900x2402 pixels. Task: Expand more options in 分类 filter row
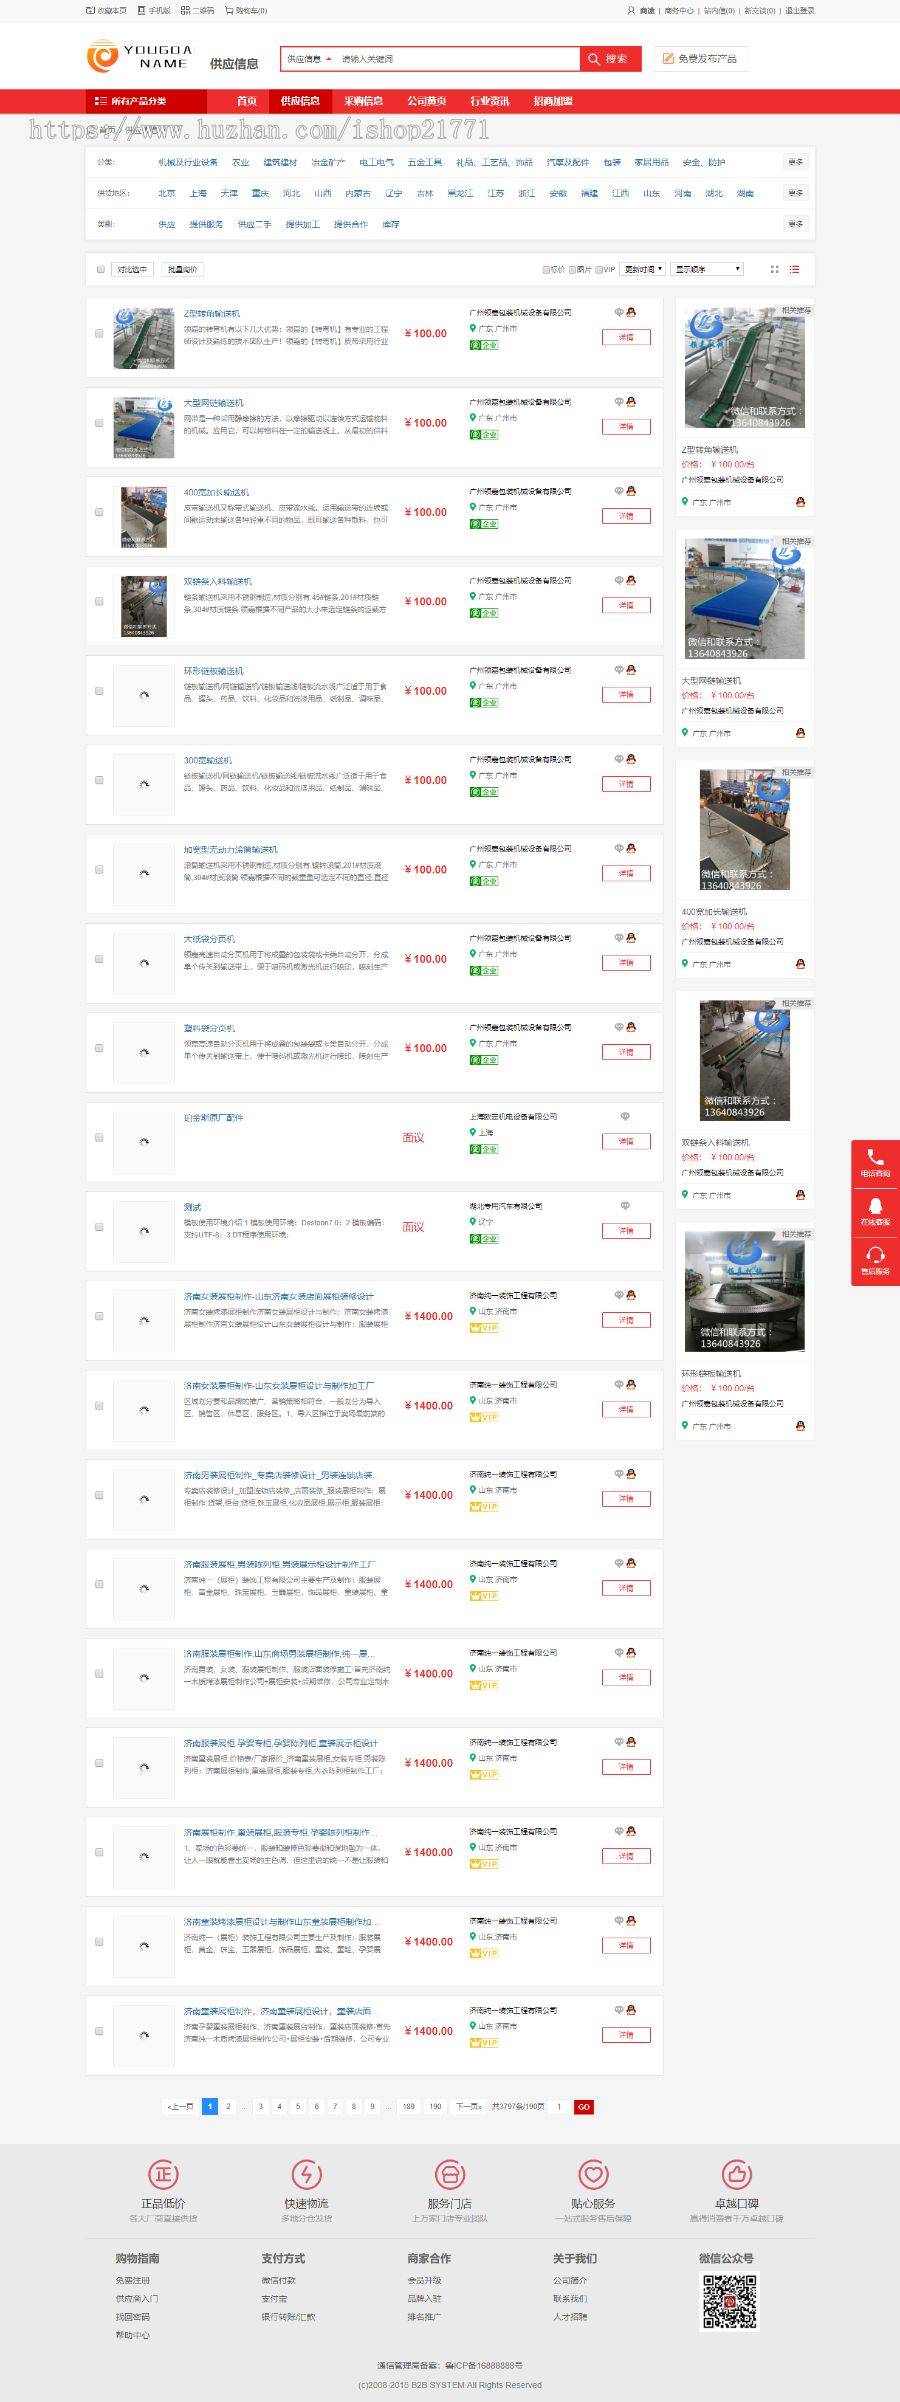[x=796, y=162]
